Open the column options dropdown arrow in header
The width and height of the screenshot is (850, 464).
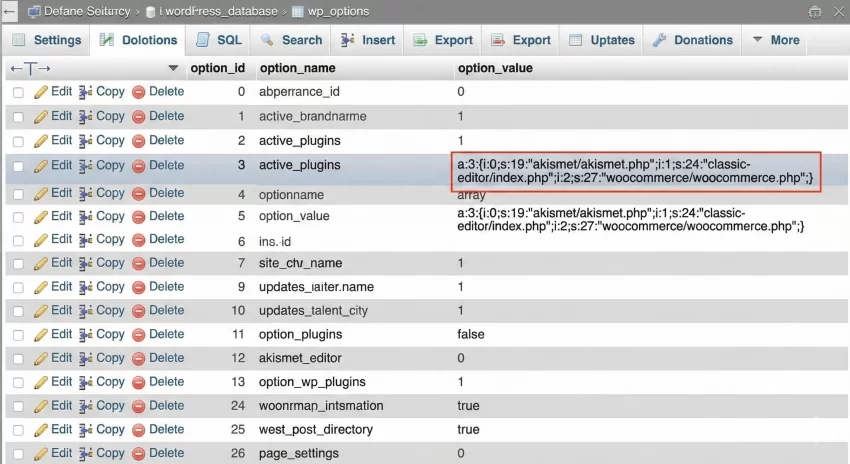click(x=173, y=68)
